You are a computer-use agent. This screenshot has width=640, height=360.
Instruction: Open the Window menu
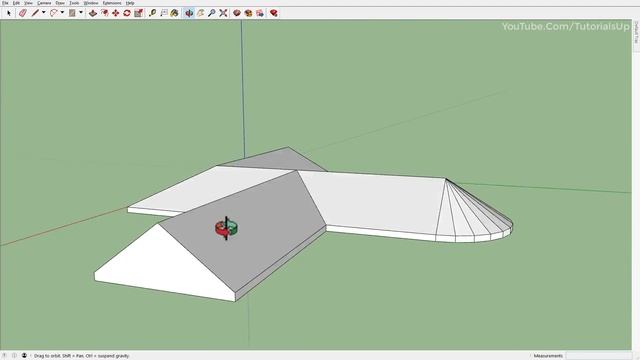[91, 3]
